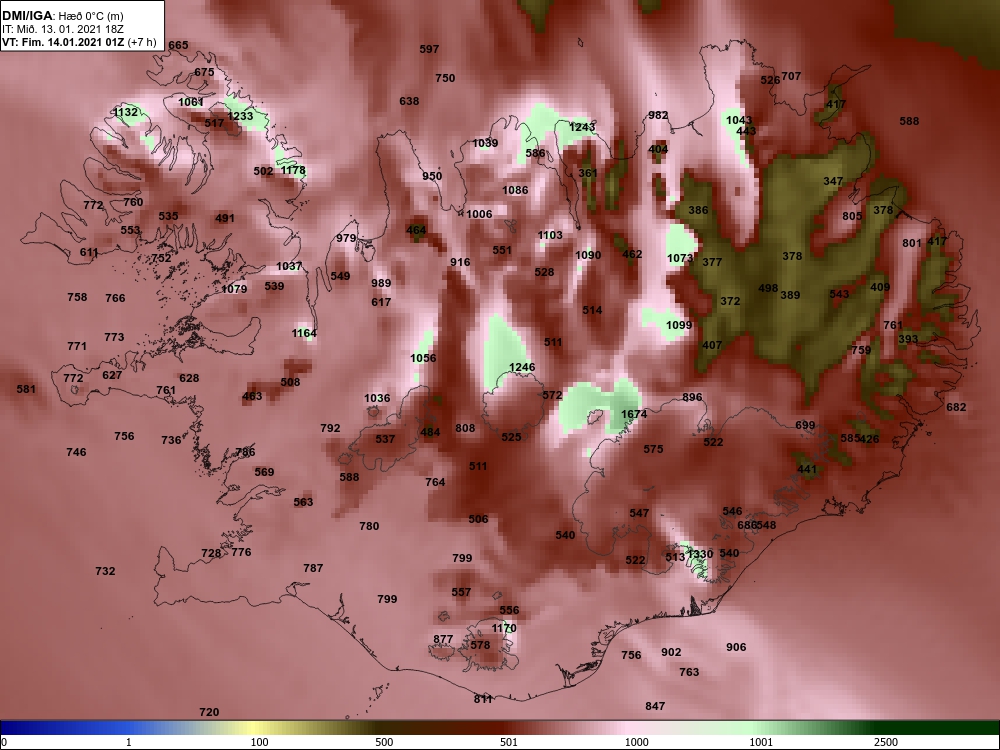
Task: Click the map value 463
Action: tap(252, 396)
